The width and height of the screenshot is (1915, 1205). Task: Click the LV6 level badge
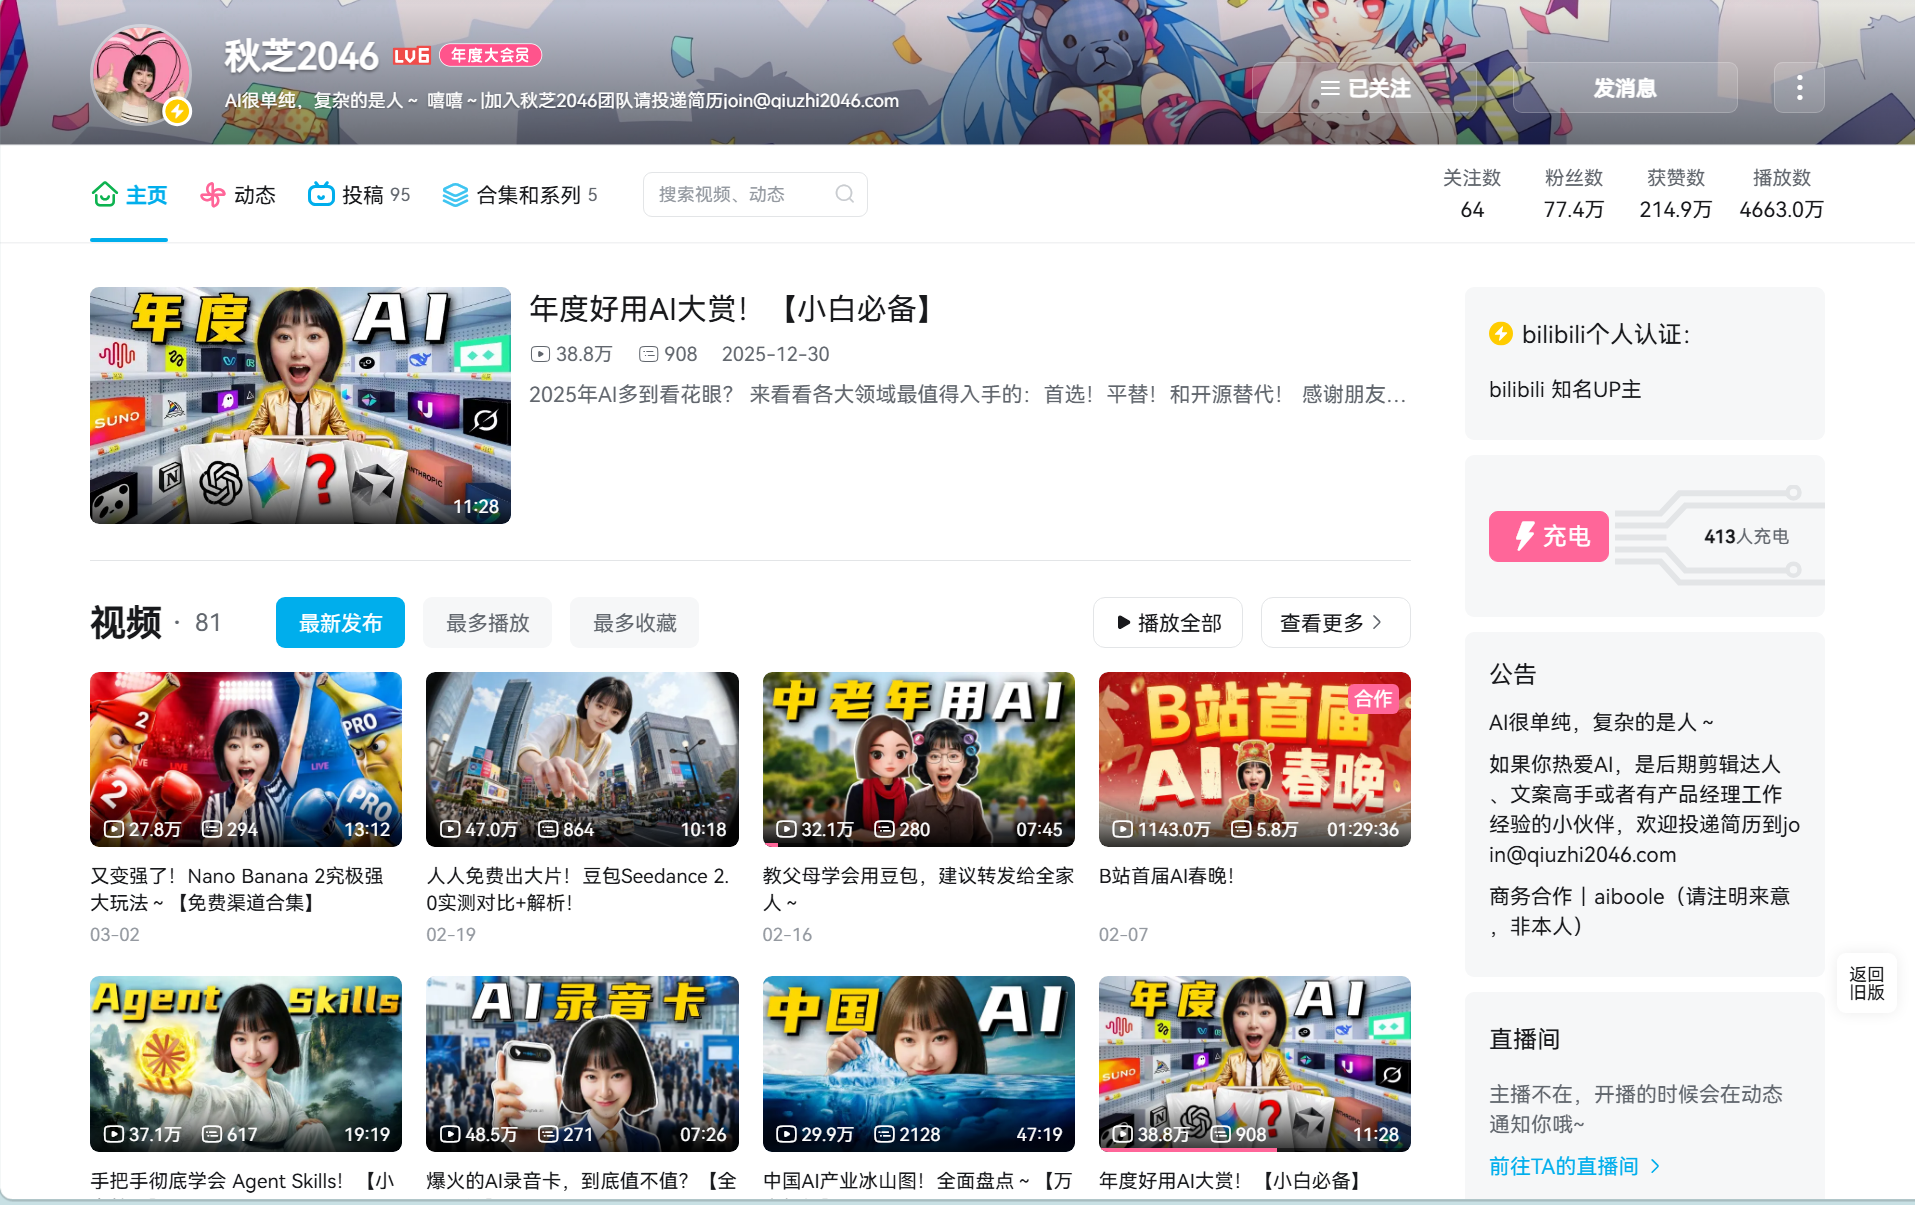[x=411, y=56]
